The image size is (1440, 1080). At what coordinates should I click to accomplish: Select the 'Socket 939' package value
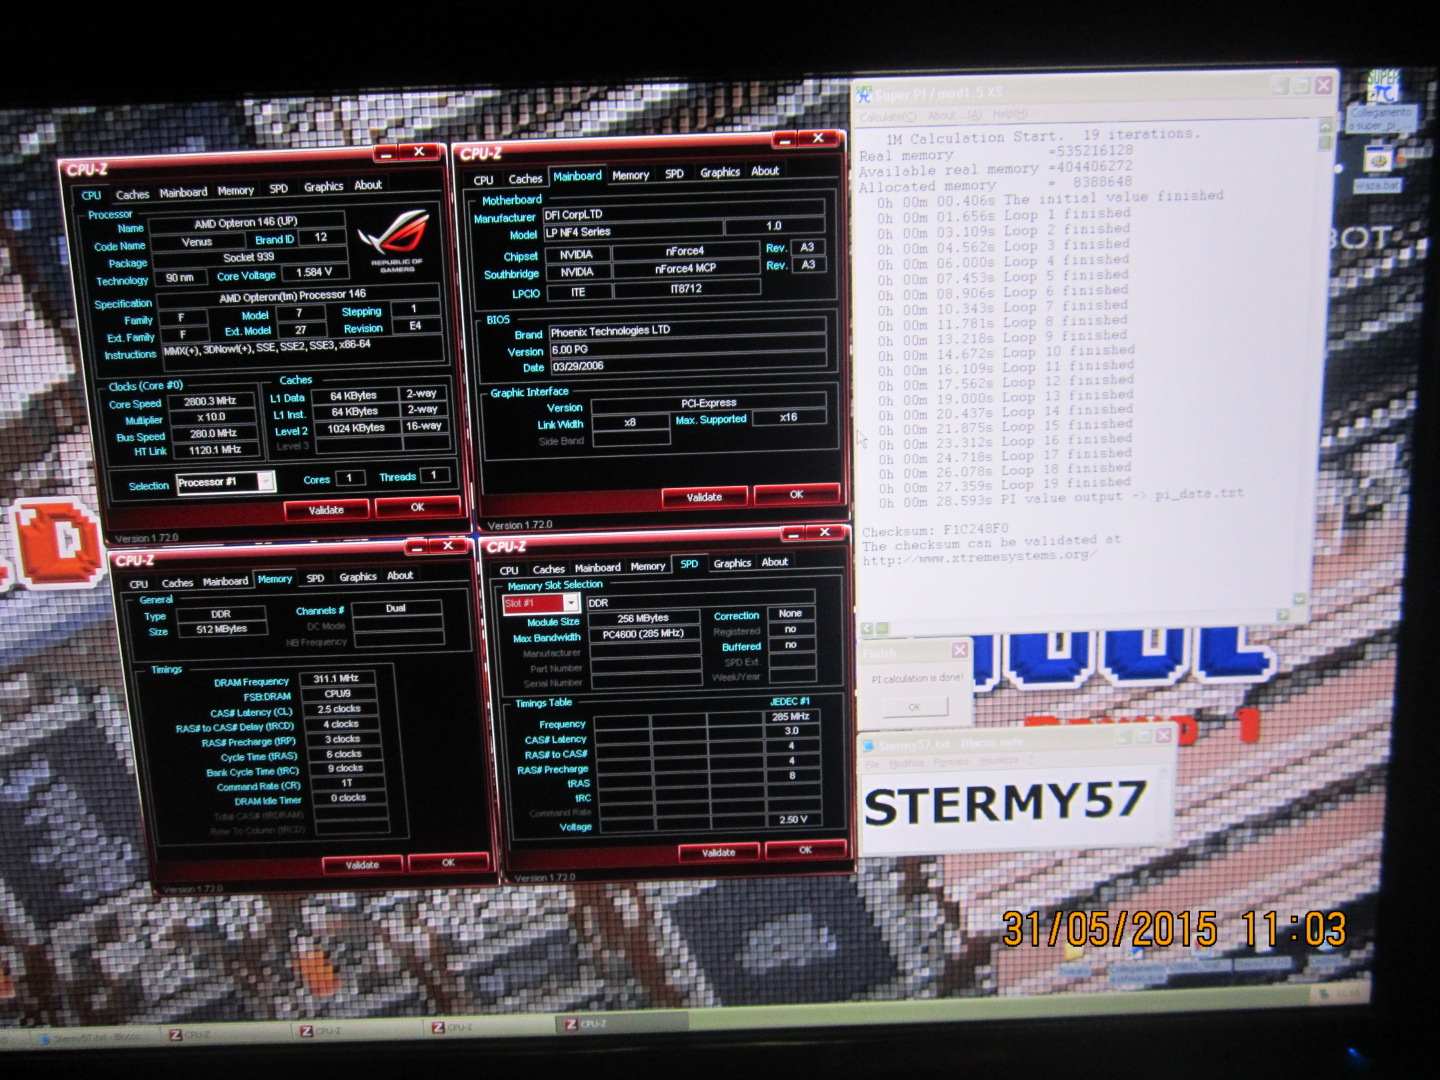[x=249, y=257]
